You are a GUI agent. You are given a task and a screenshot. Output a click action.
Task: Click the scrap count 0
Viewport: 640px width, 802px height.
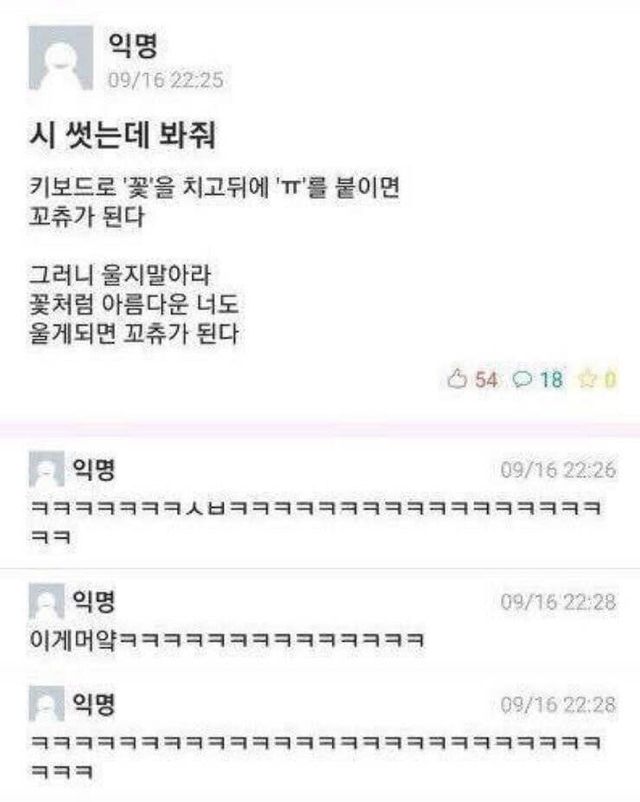(x=610, y=380)
